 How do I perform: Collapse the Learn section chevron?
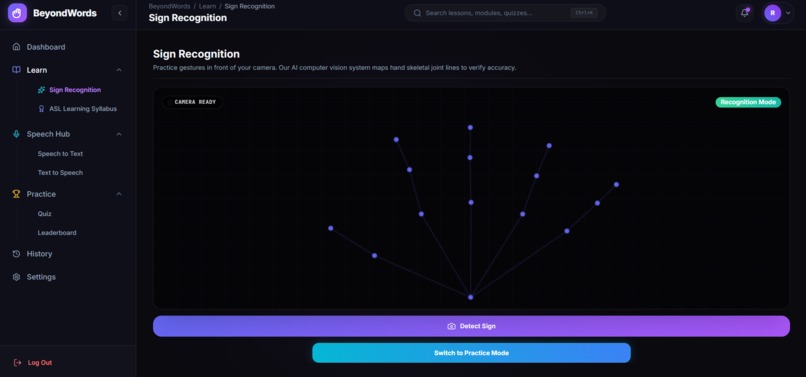point(119,70)
